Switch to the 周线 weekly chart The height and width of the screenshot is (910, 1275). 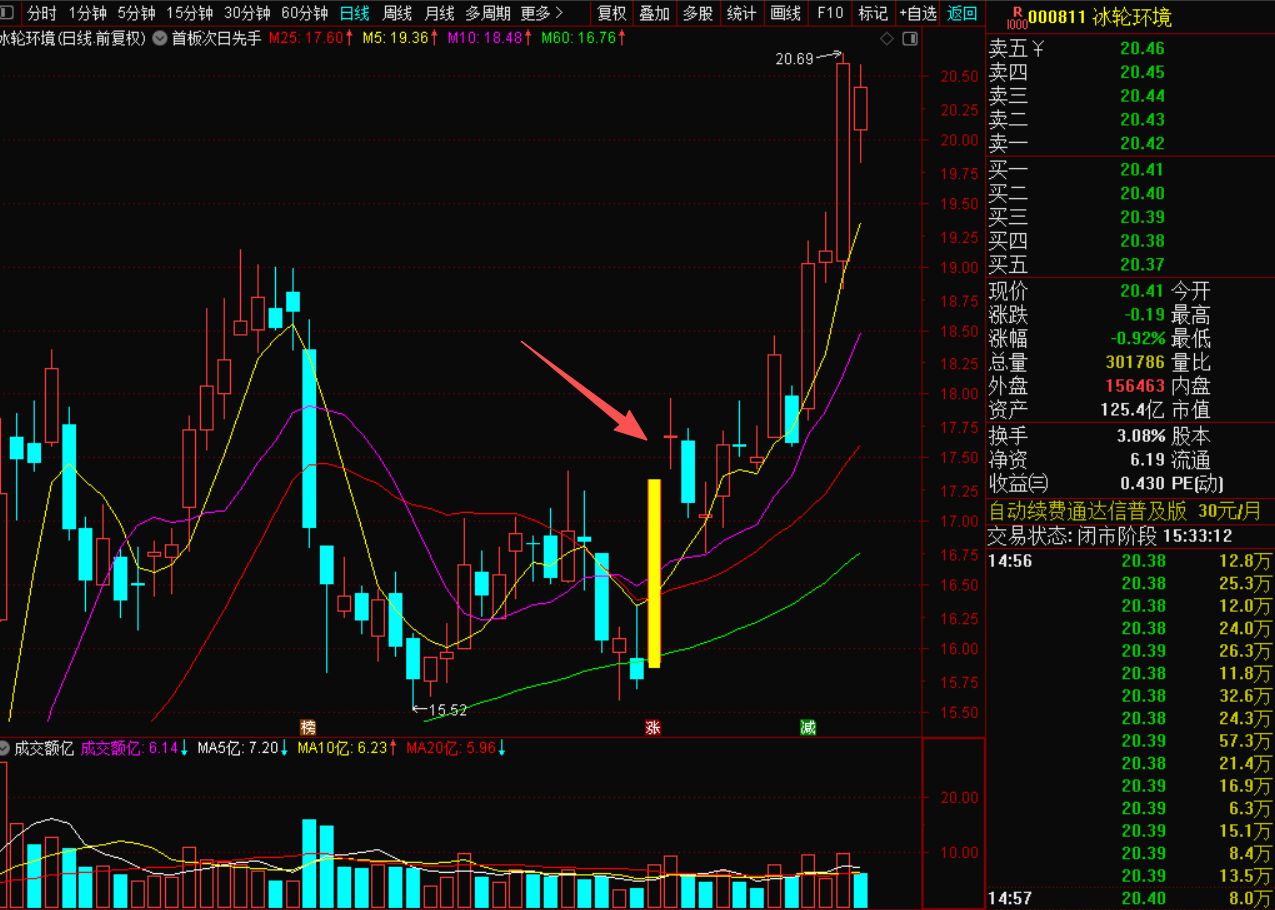398,13
